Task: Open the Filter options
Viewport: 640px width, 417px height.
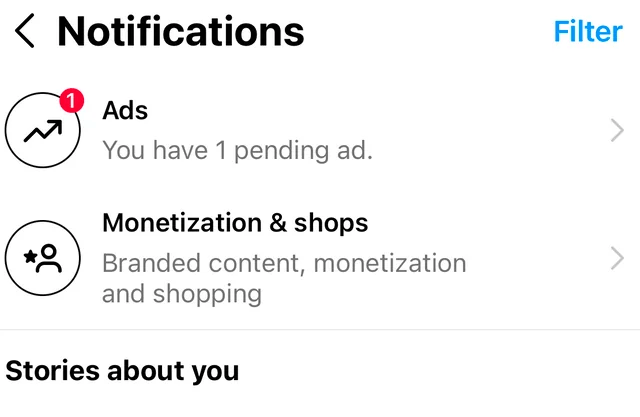Action: (x=588, y=31)
